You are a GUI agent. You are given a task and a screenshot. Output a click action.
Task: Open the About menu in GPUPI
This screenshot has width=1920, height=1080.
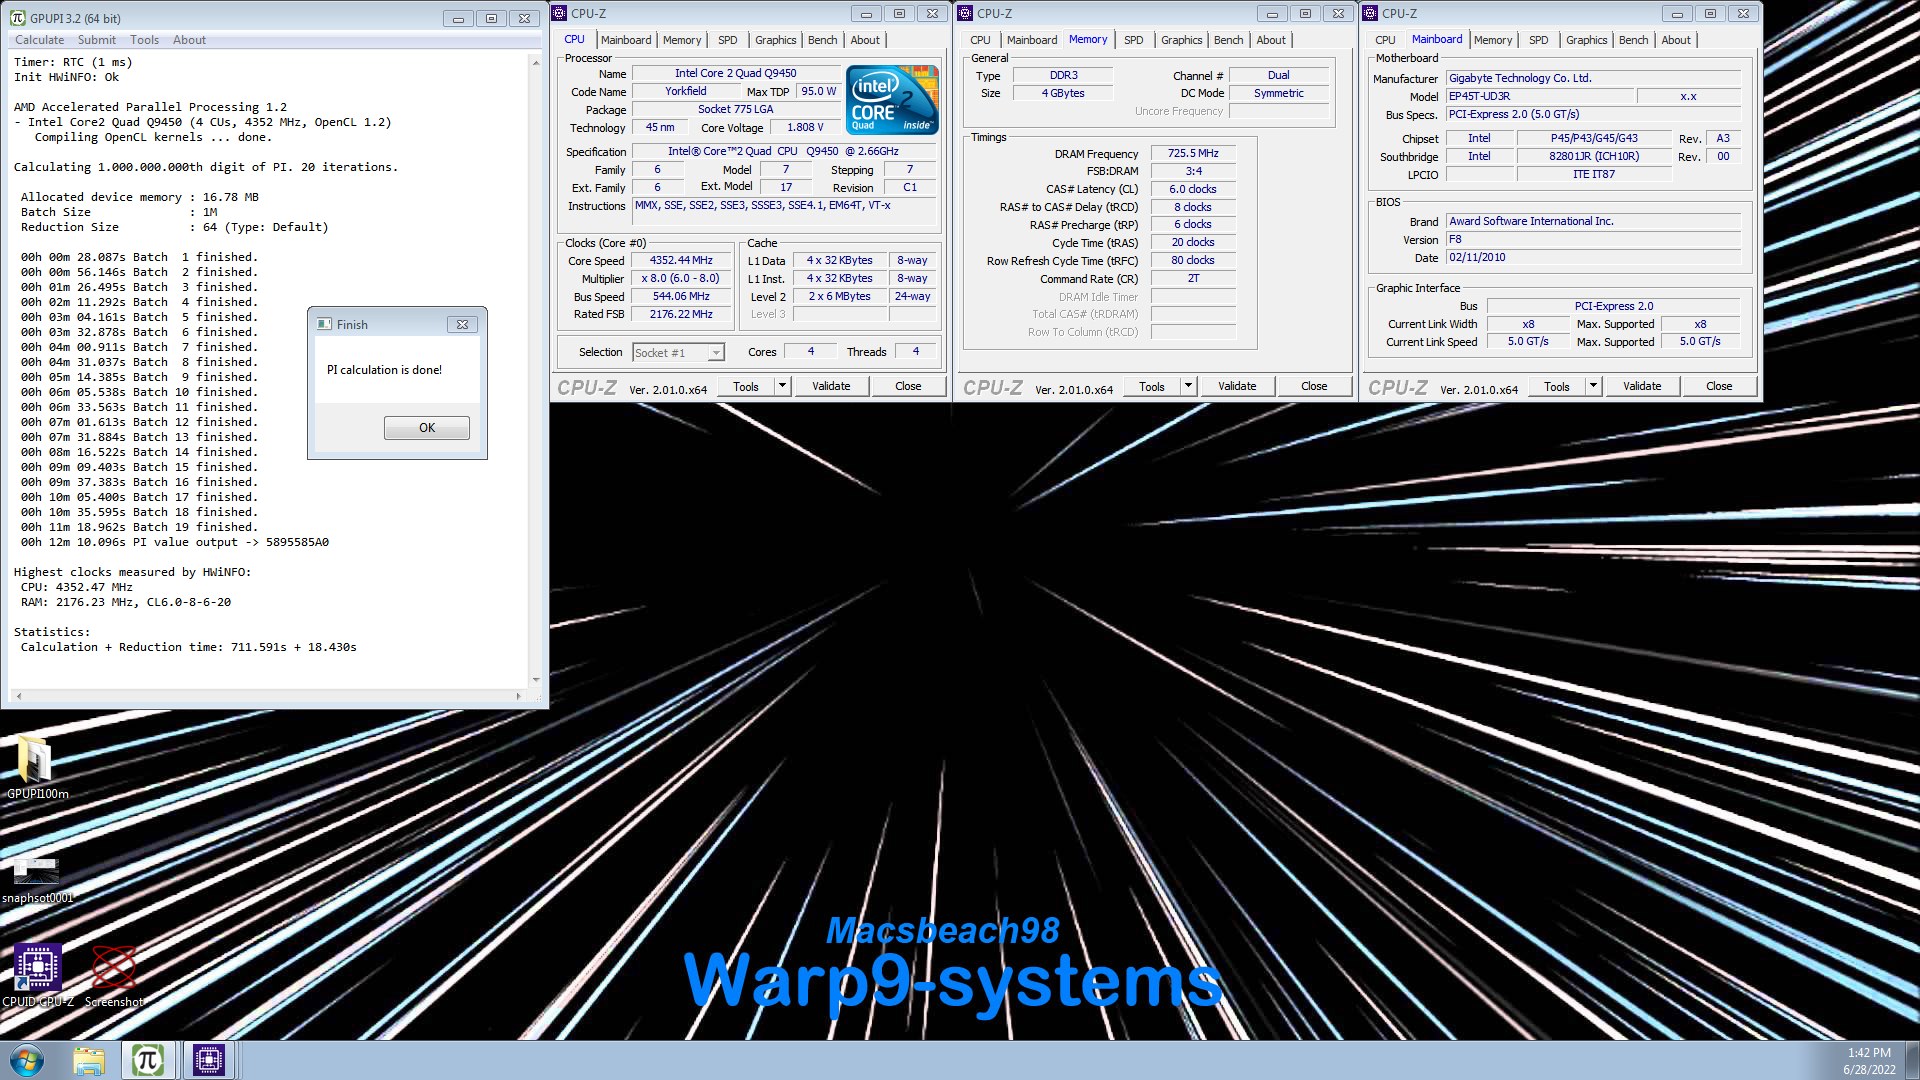pos(189,40)
